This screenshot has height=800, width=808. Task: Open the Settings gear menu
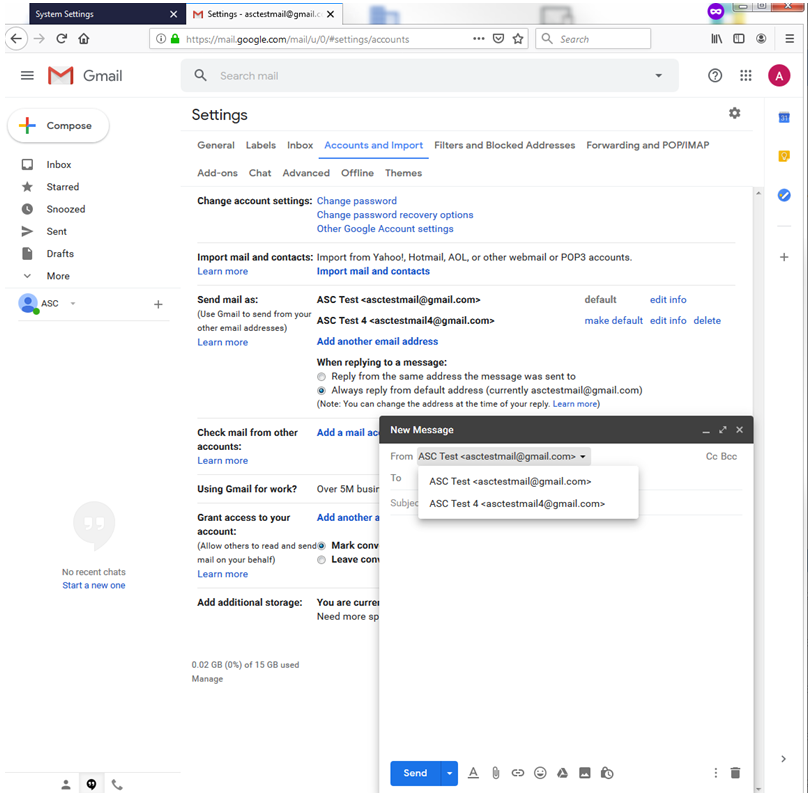click(x=734, y=113)
